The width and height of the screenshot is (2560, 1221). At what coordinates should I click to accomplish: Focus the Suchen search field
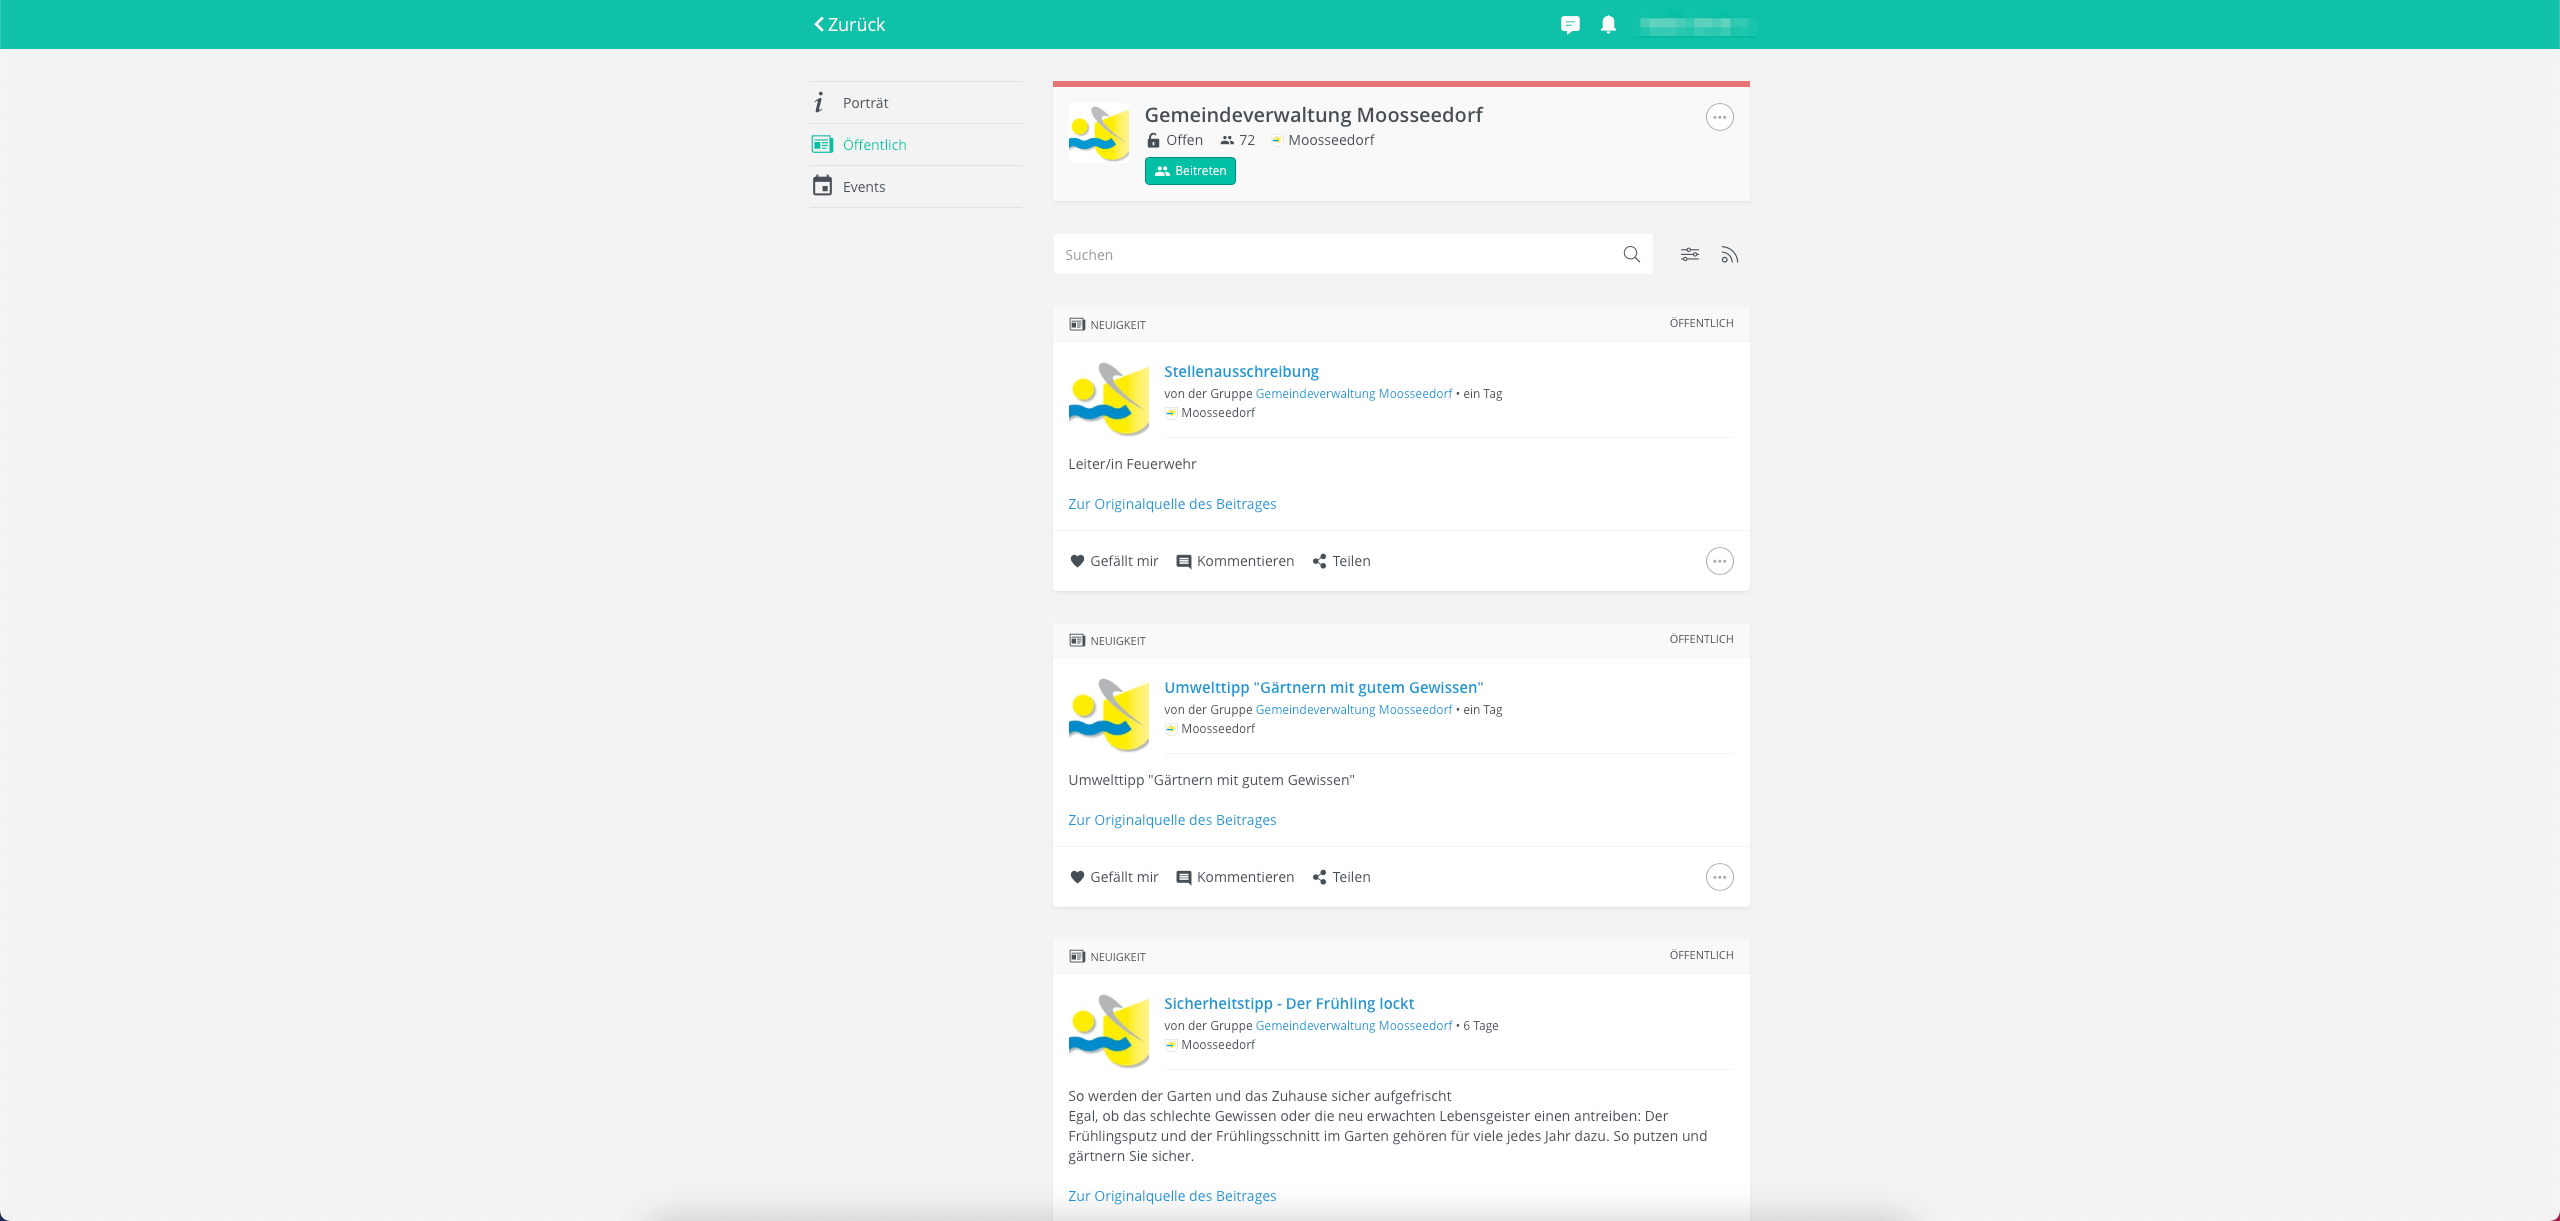point(1352,255)
